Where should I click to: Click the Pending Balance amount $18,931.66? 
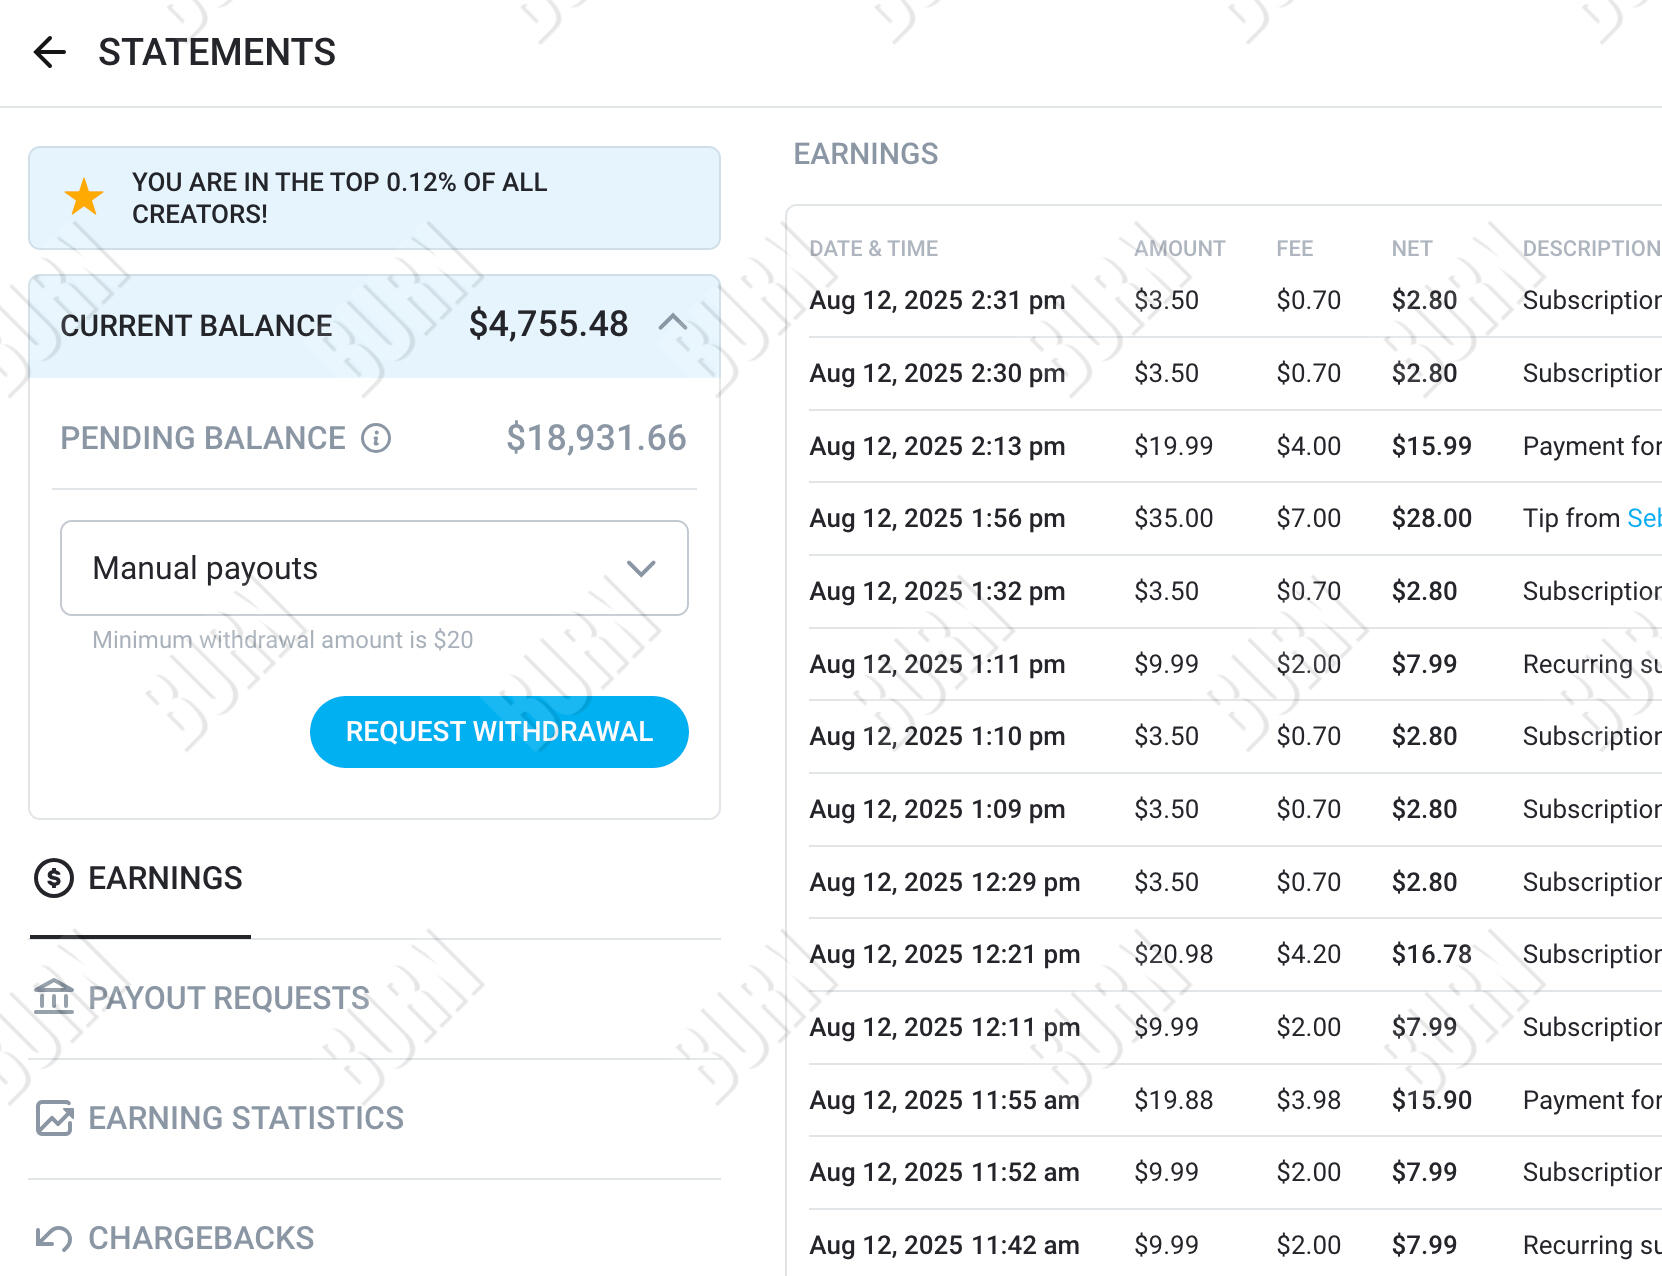(x=595, y=438)
